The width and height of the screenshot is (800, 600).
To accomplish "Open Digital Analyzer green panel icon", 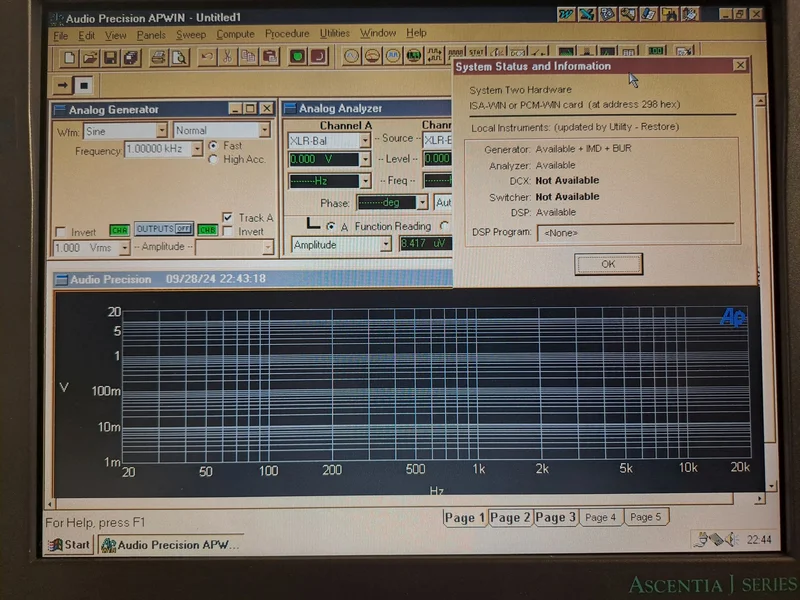I will click(414, 55).
